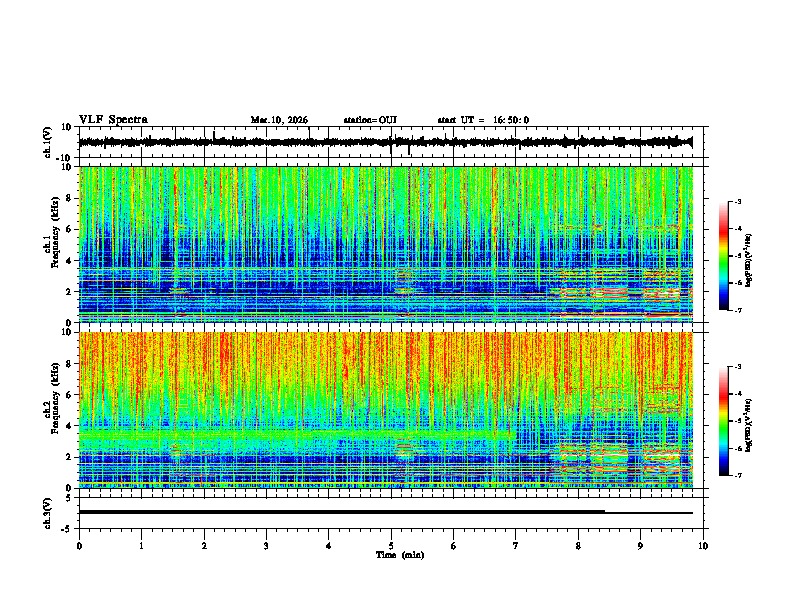Click the ch.2 color bar PSD unit label
The height and width of the screenshot is (612, 792).
pos(749,425)
